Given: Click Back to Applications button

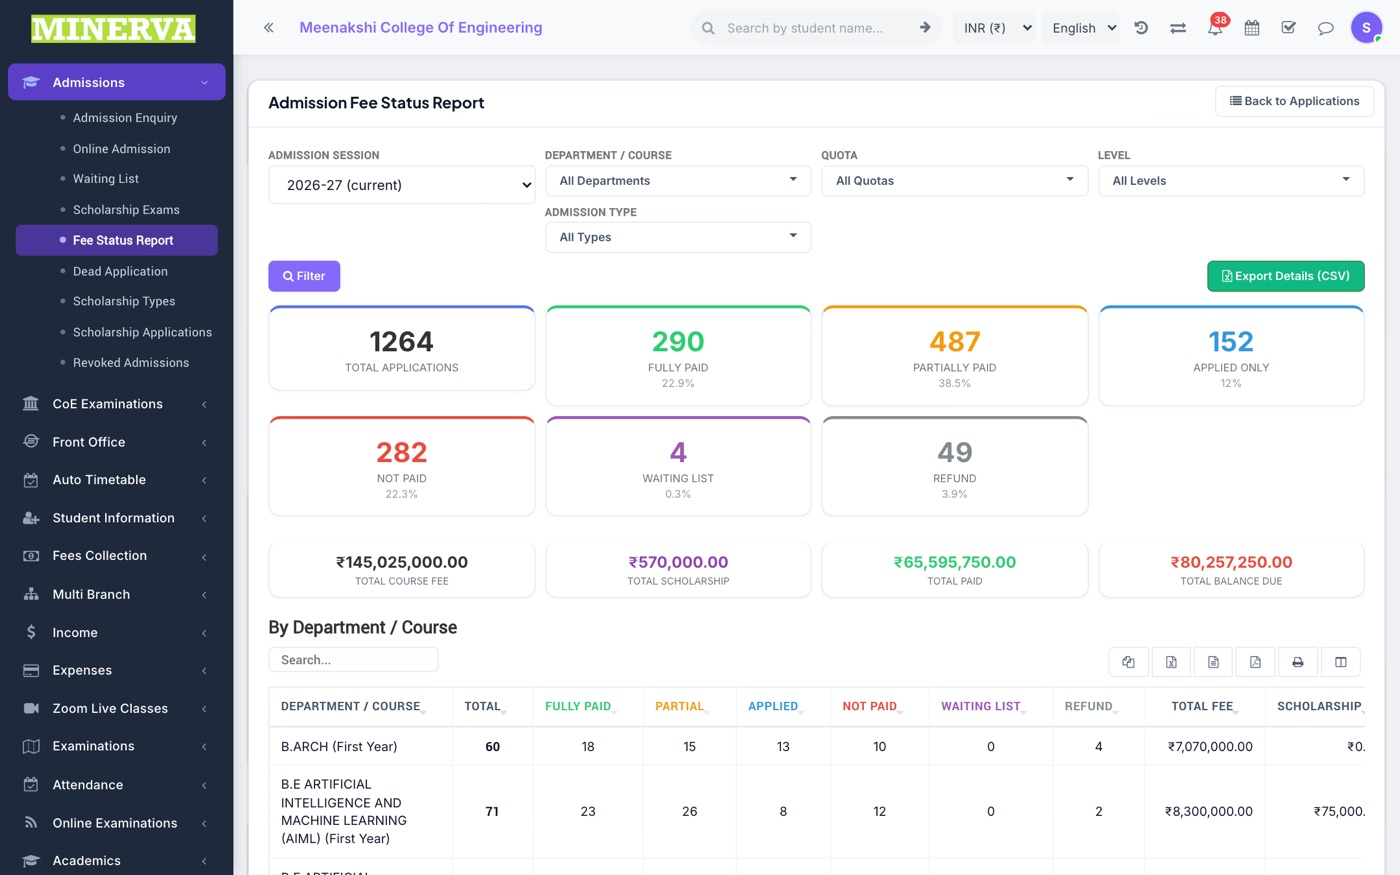Looking at the screenshot, I should coord(1294,101).
